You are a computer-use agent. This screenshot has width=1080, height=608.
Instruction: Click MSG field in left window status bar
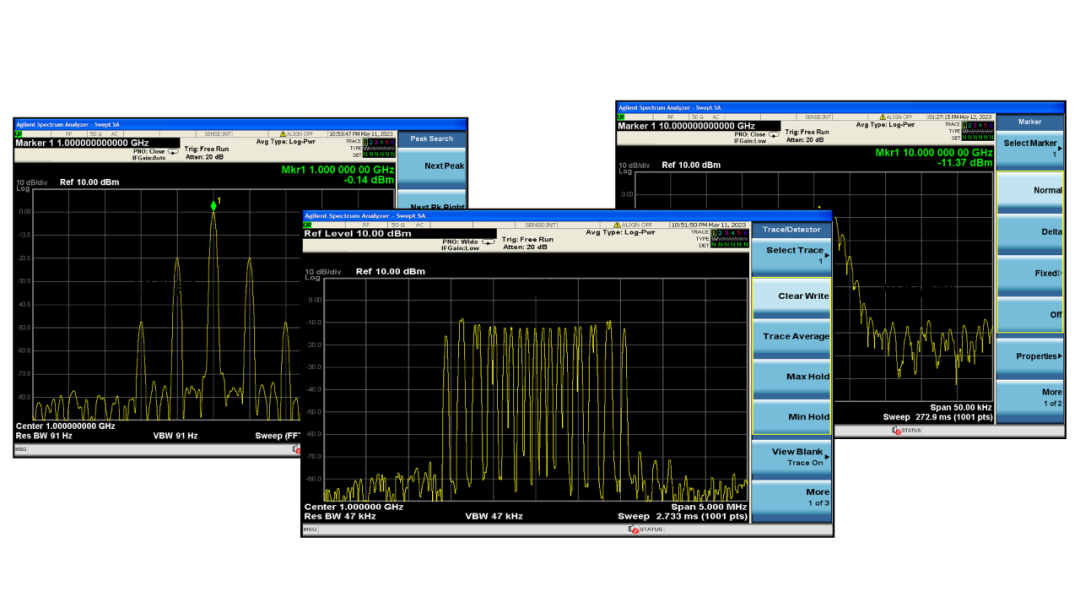click(21, 449)
